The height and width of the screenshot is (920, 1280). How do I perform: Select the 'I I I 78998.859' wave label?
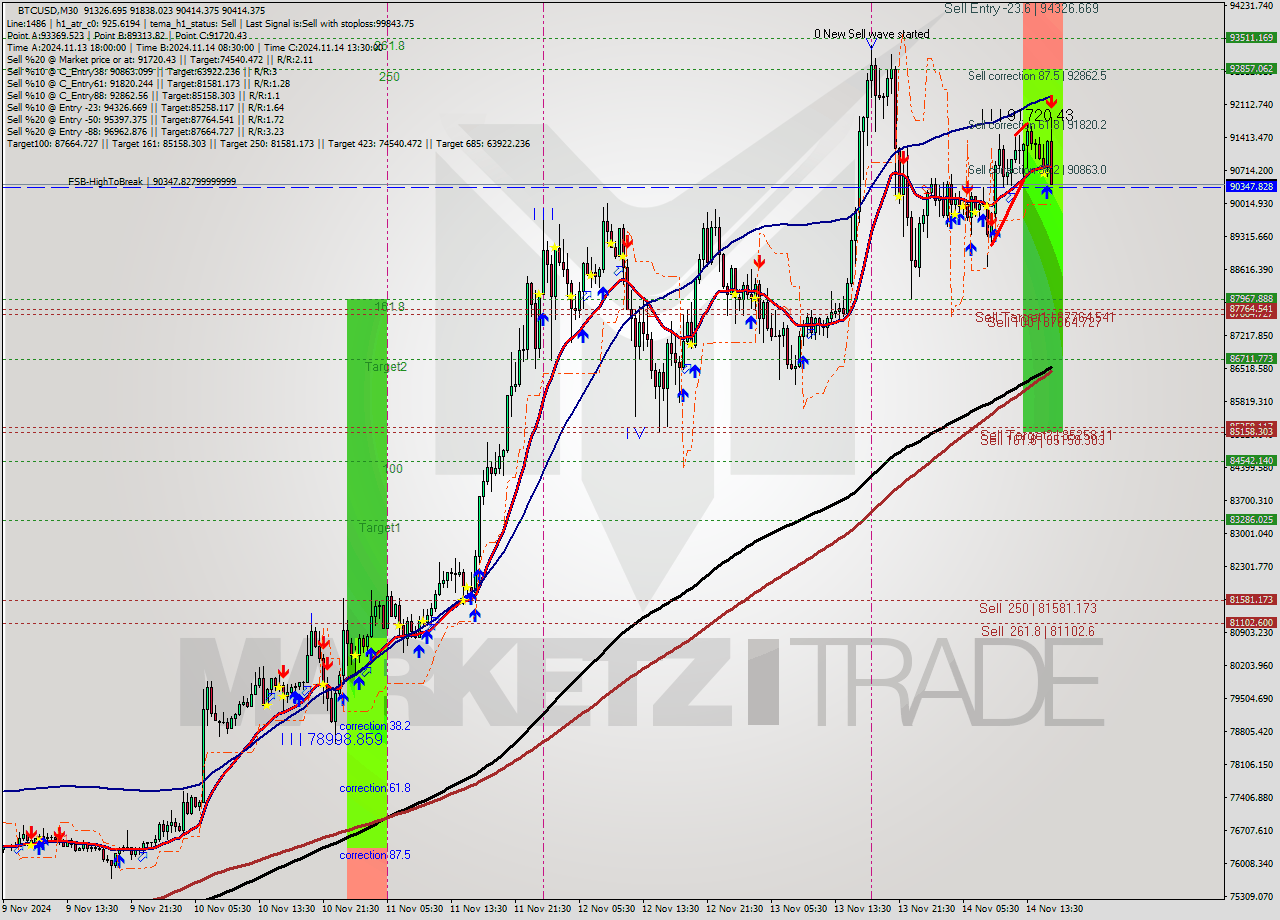[331, 739]
